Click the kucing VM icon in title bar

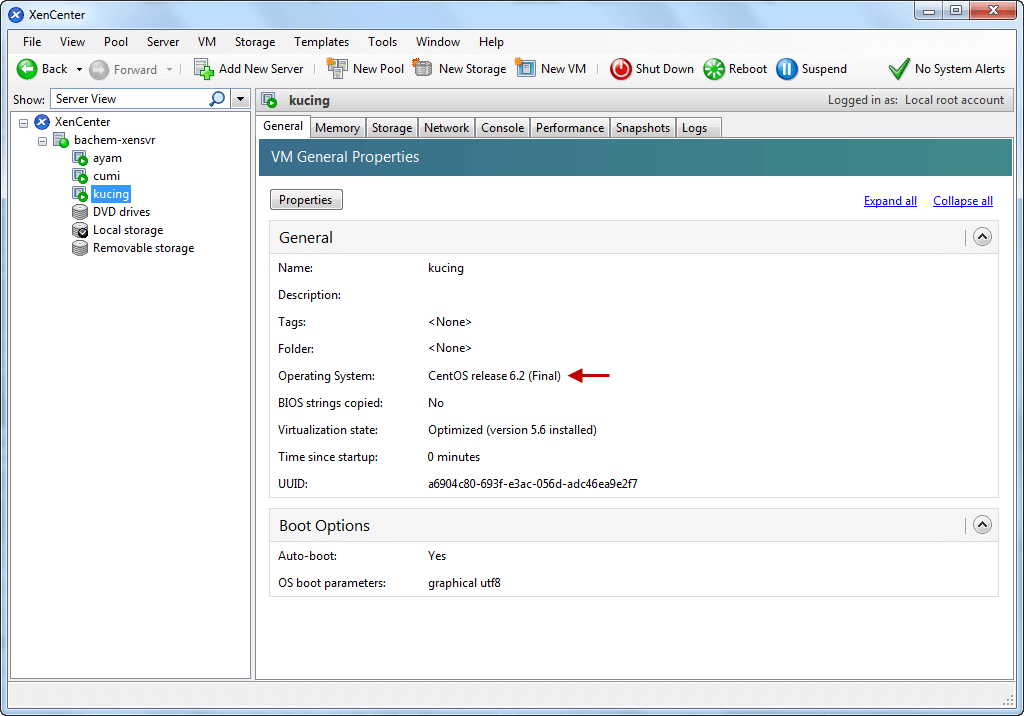click(x=269, y=100)
